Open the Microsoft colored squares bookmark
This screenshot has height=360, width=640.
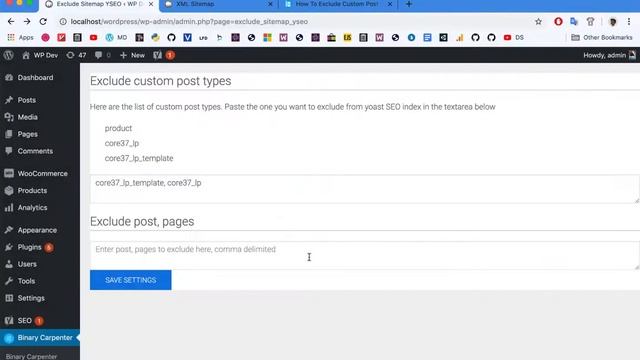(x=267, y=38)
